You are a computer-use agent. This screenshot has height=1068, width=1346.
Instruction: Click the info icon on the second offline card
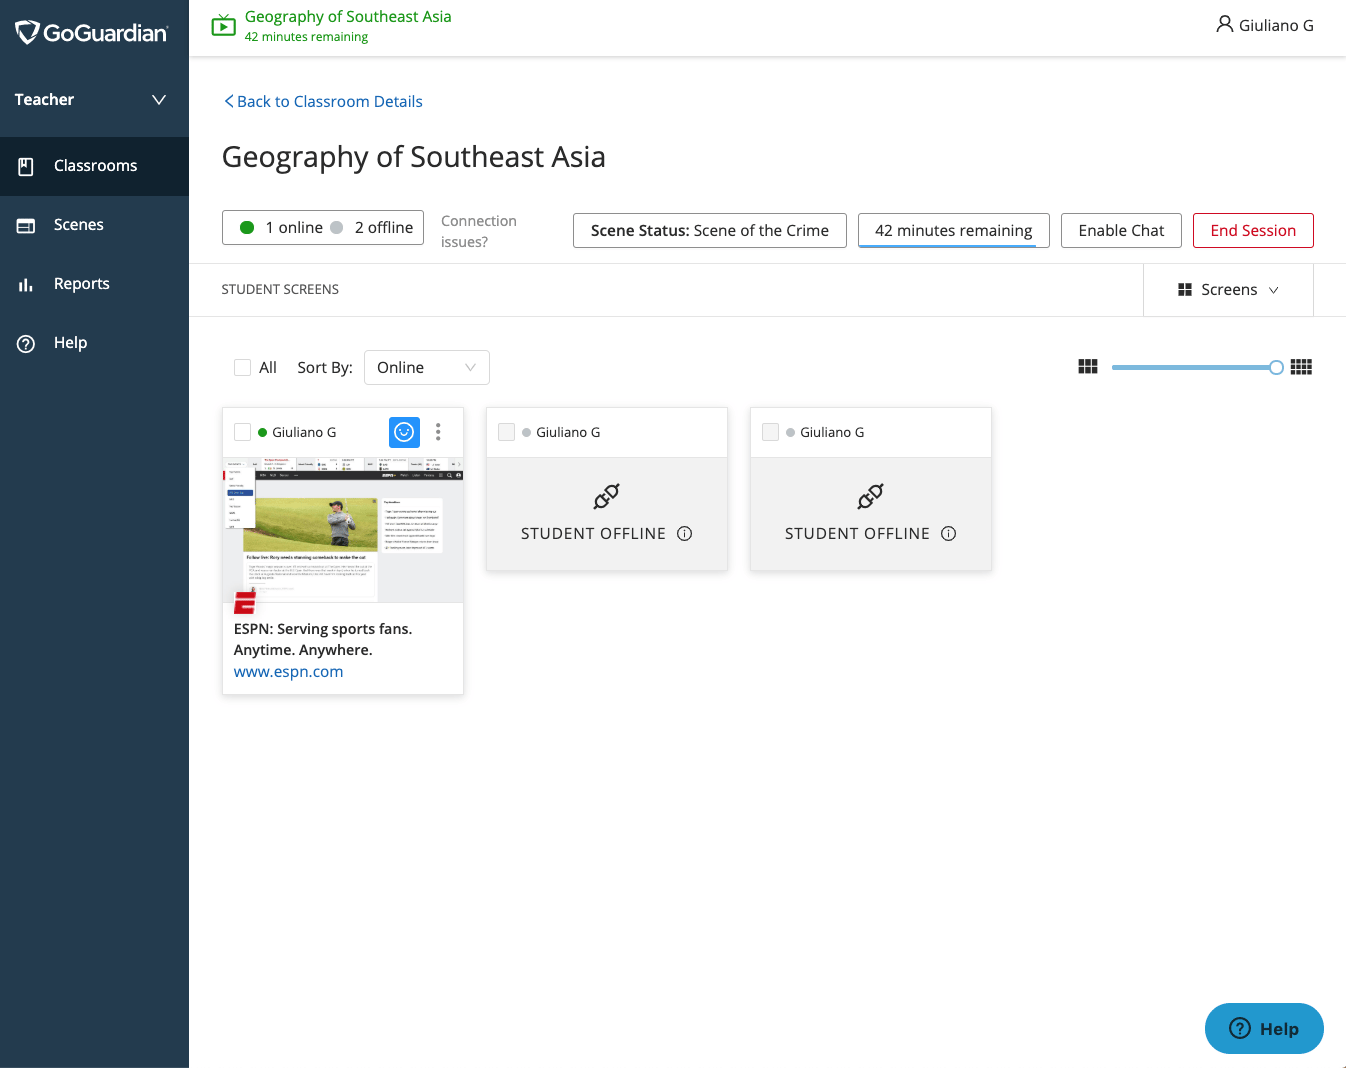point(949,534)
